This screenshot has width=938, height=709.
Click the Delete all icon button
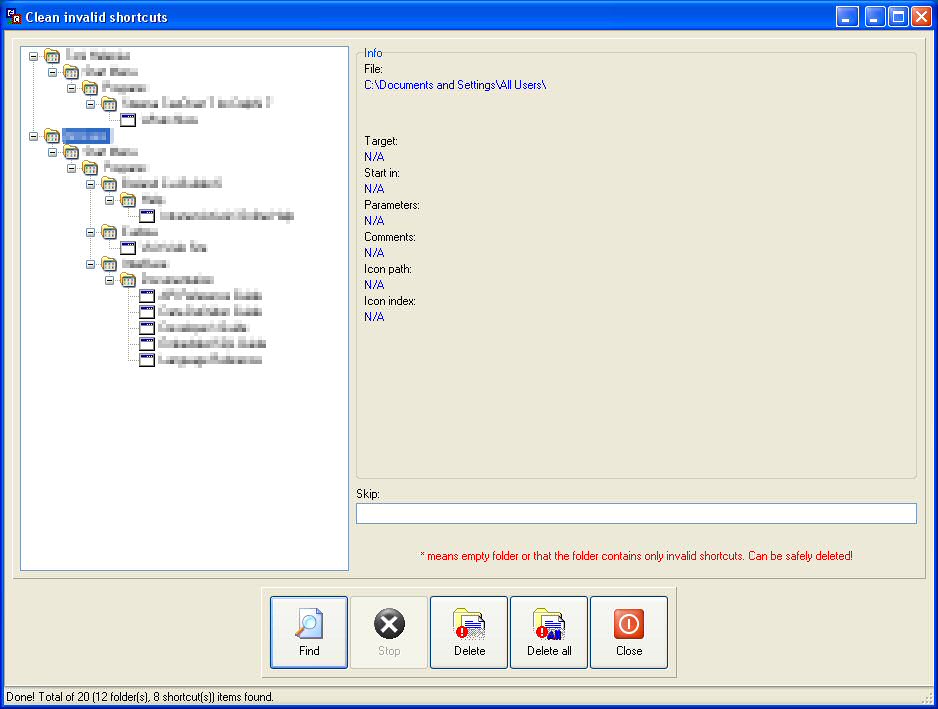point(549,632)
